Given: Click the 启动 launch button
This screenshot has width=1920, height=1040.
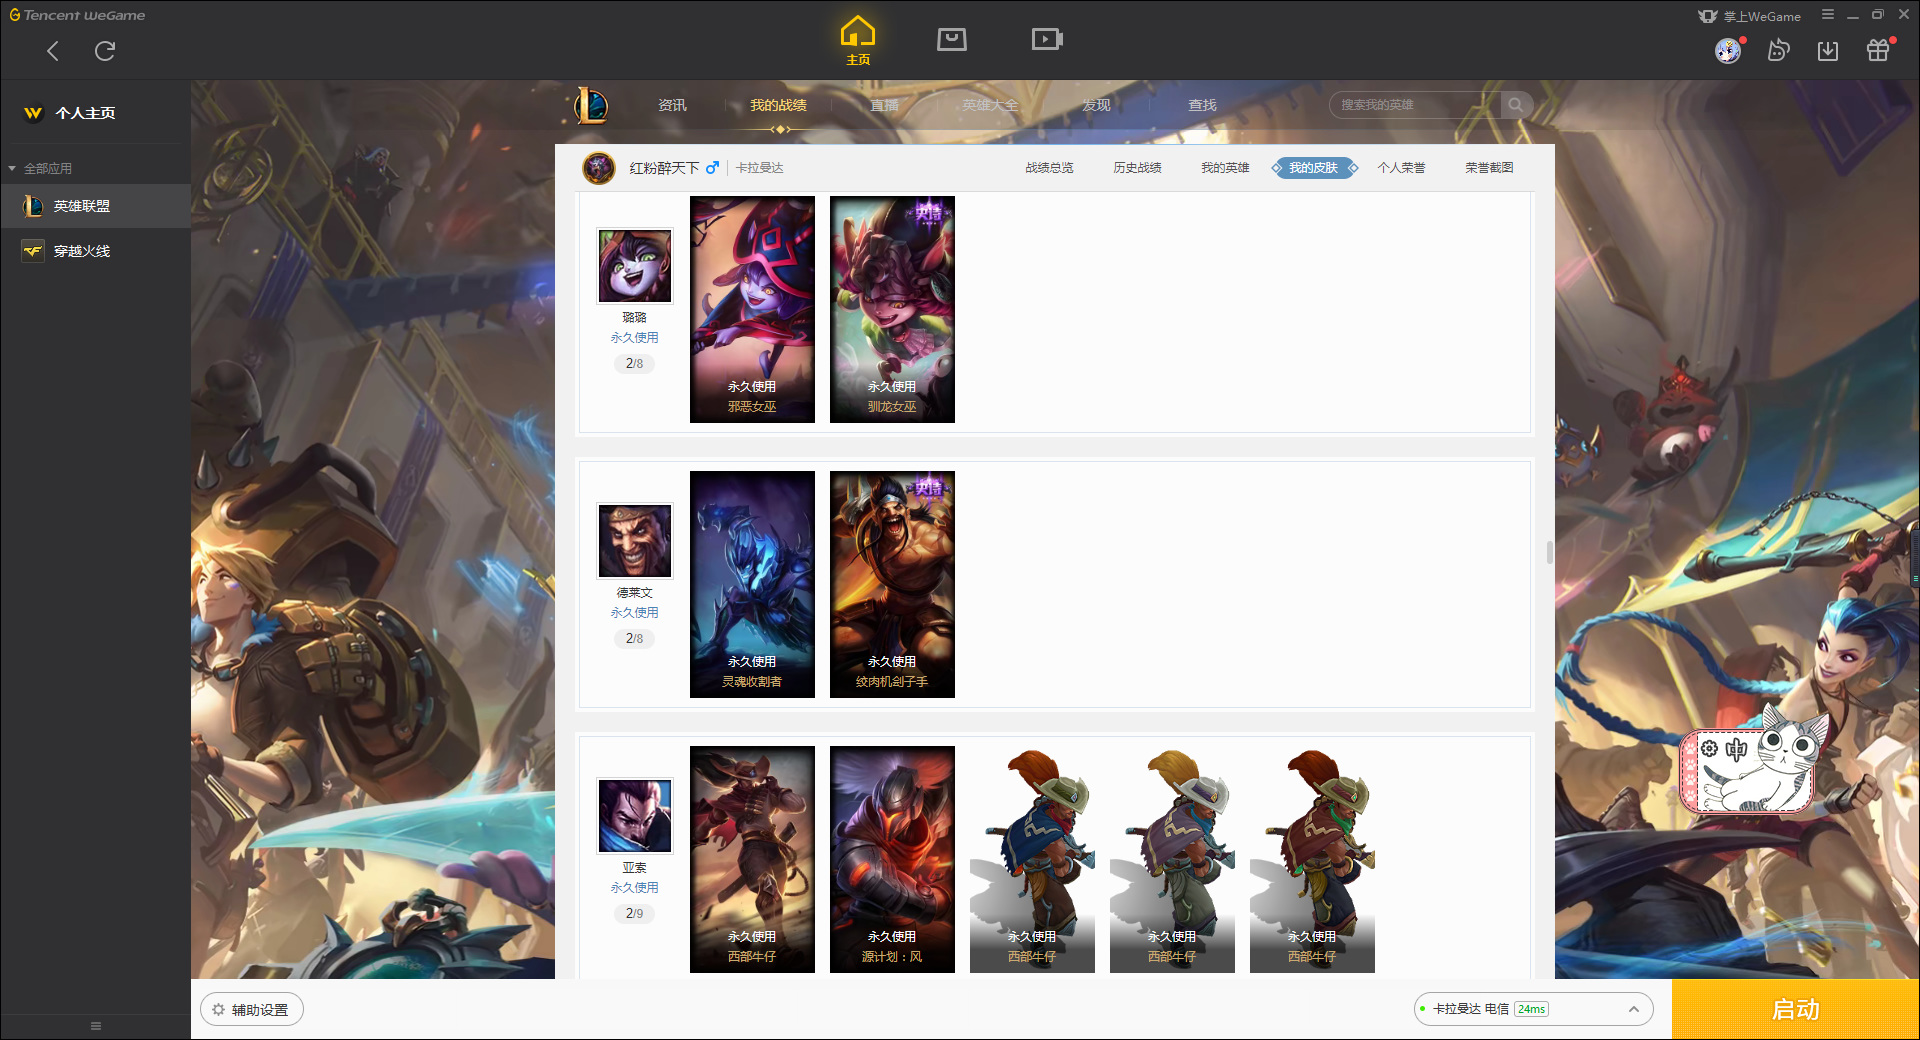Looking at the screenshot, I should [1795, 1009].
